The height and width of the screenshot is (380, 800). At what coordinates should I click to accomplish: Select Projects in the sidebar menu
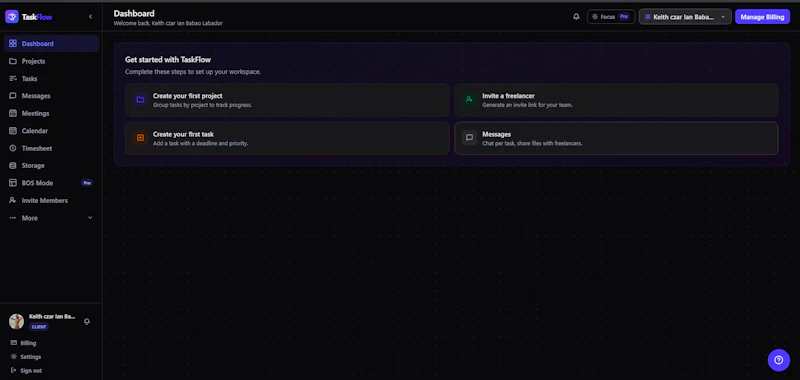click(x=51, y=61)
